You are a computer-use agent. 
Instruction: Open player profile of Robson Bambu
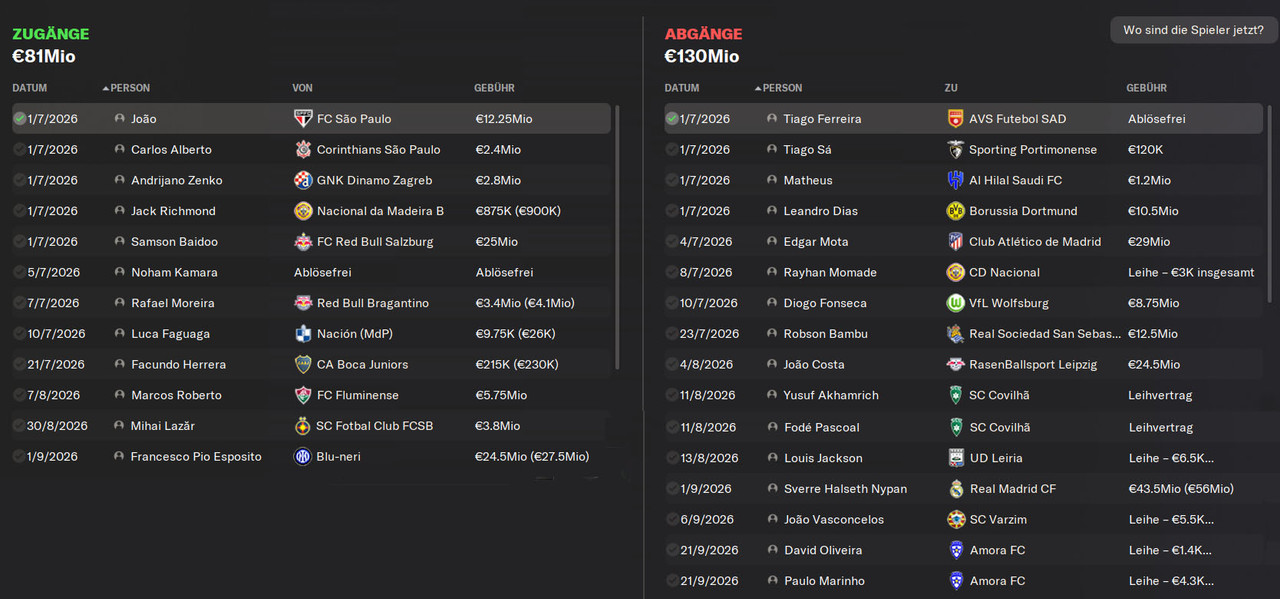click(825, 334)
